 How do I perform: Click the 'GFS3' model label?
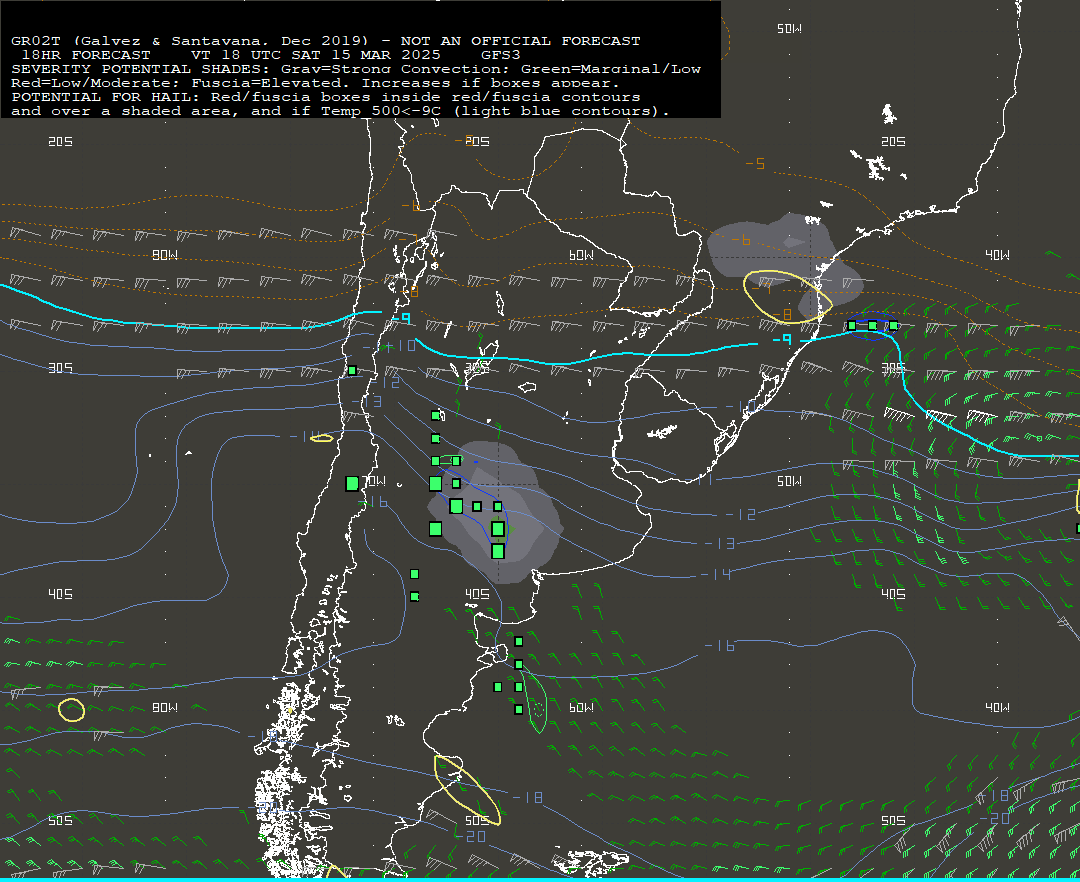(501, 55)
